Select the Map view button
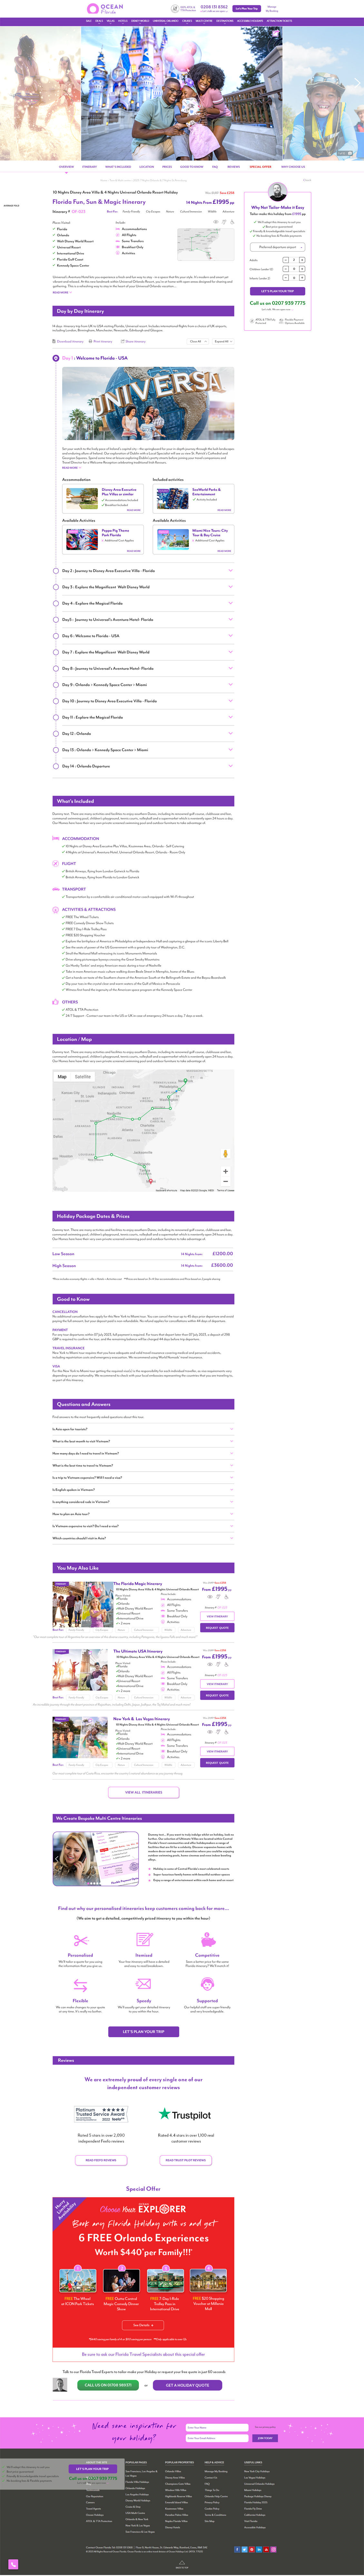The height and width of the screenshot is (2576, 364). point(62,1077)
